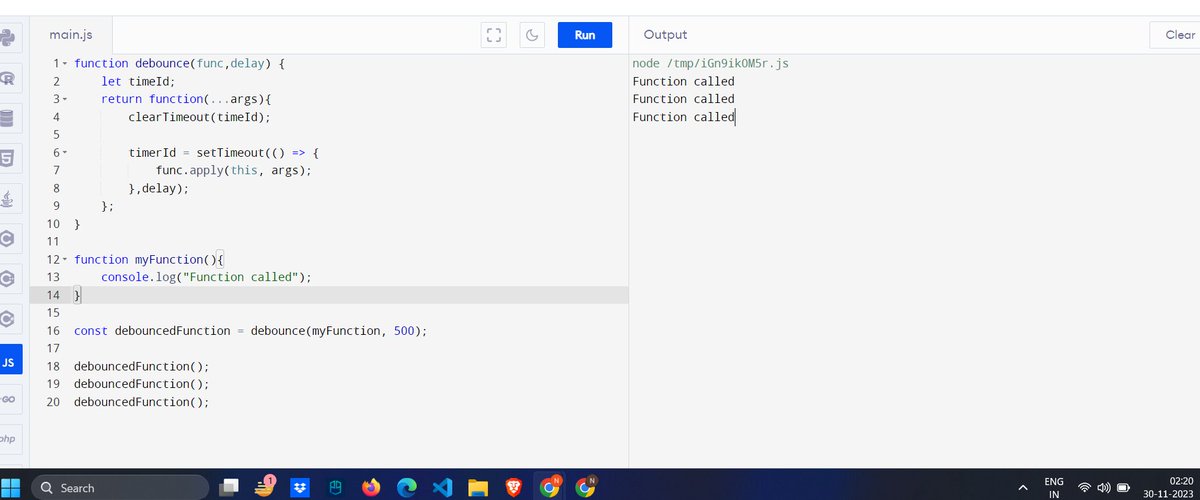The width and height of the screenshot is (1200, 500).
Task: Open the SQL database editor icon
Action: 8,119
